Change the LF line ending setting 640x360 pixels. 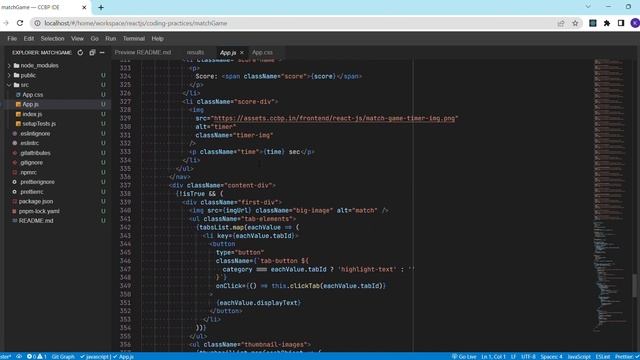click(513, 356)
